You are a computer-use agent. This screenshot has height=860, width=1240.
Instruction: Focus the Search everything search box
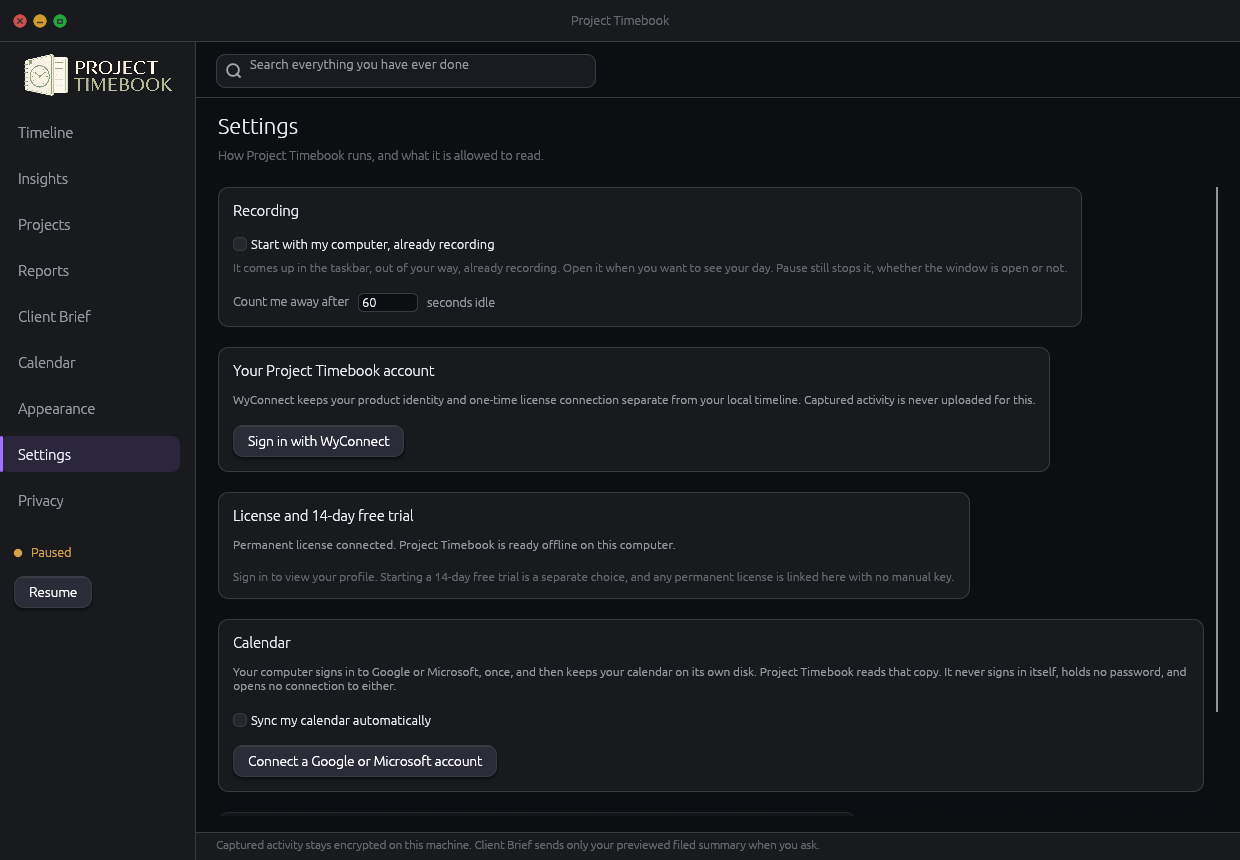(x=406, y=71)
